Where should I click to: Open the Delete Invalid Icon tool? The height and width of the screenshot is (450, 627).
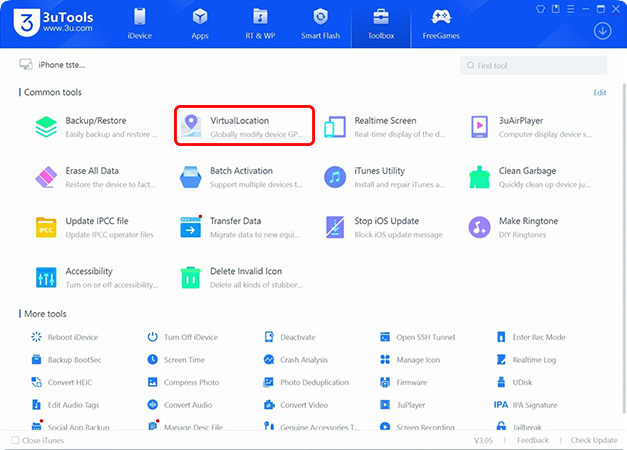[191, 277]
